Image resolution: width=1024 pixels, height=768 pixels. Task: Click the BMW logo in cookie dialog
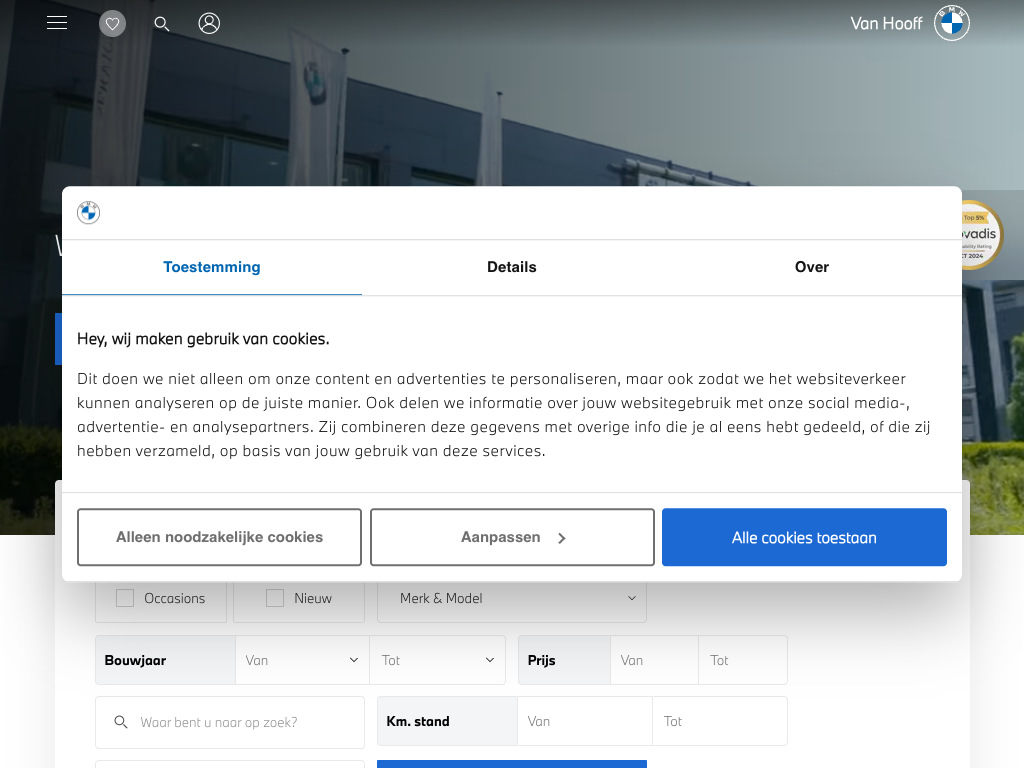(89, 212)
